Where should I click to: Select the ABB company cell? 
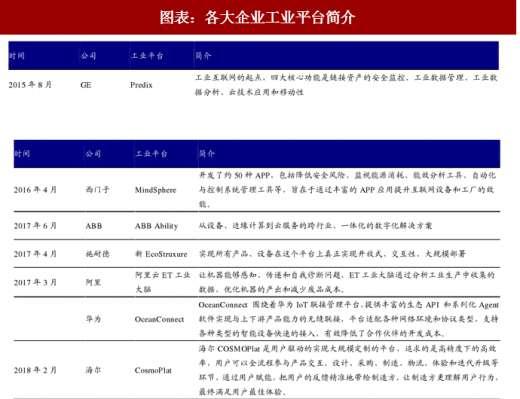[94, 226]
